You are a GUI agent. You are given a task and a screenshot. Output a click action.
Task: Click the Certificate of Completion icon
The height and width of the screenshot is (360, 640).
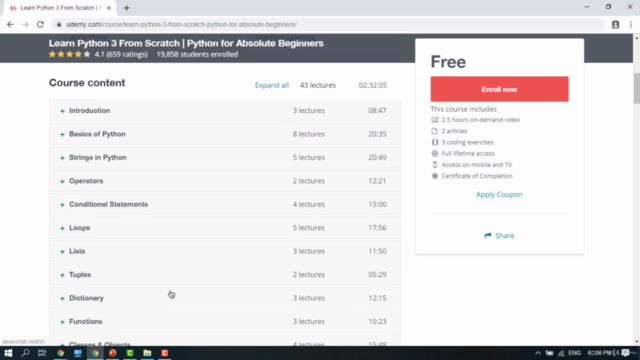435,176
